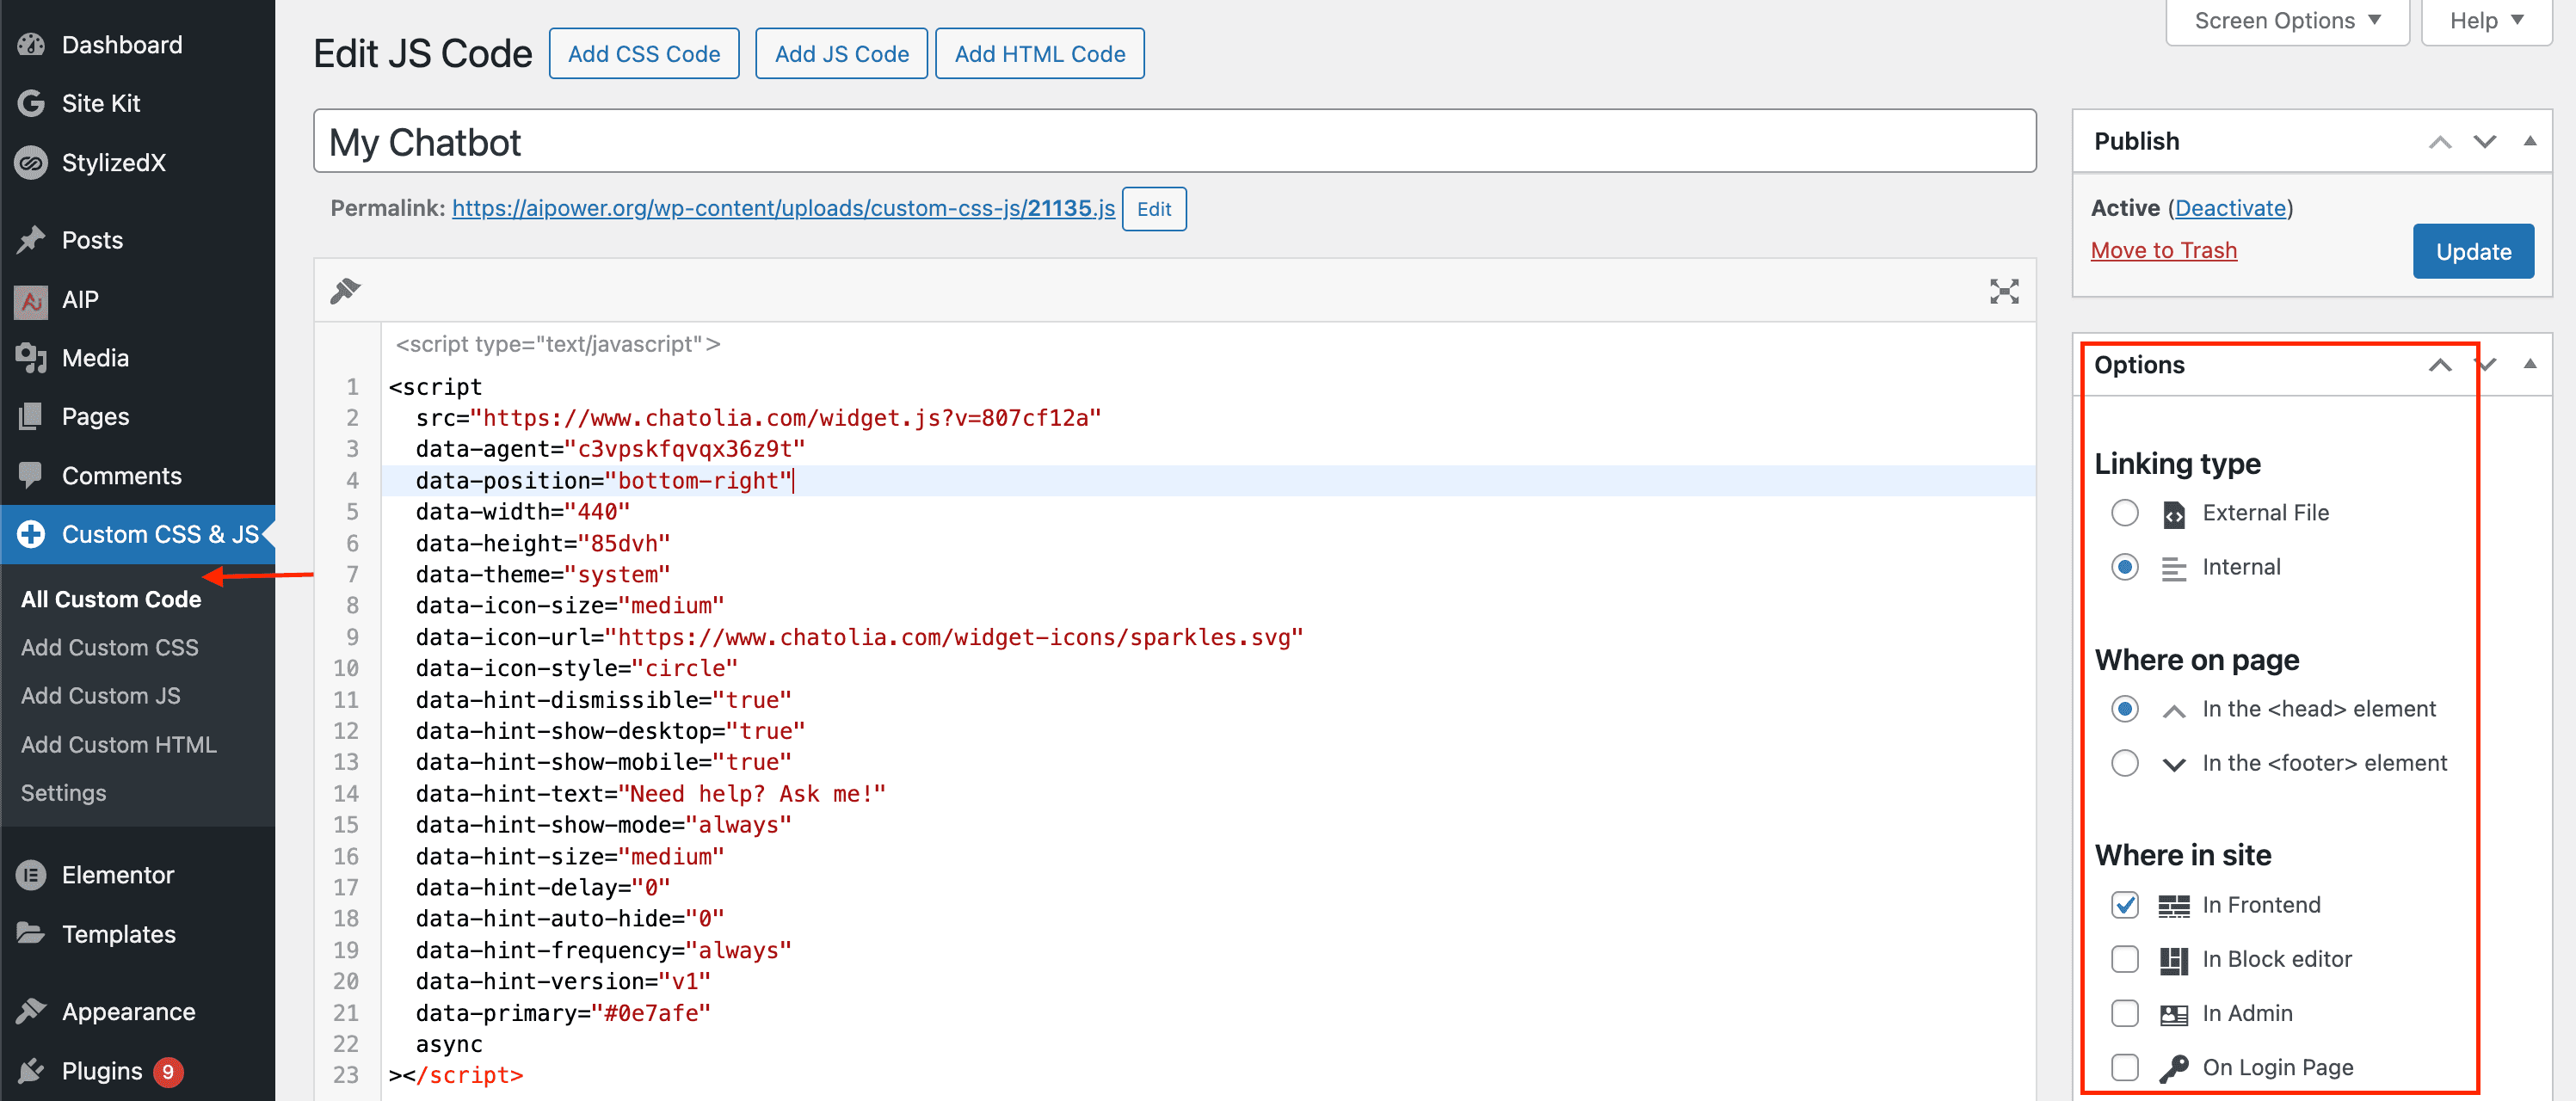
Task: Collapse the Publish panel toggle triangle
Action: [2529, 141]
